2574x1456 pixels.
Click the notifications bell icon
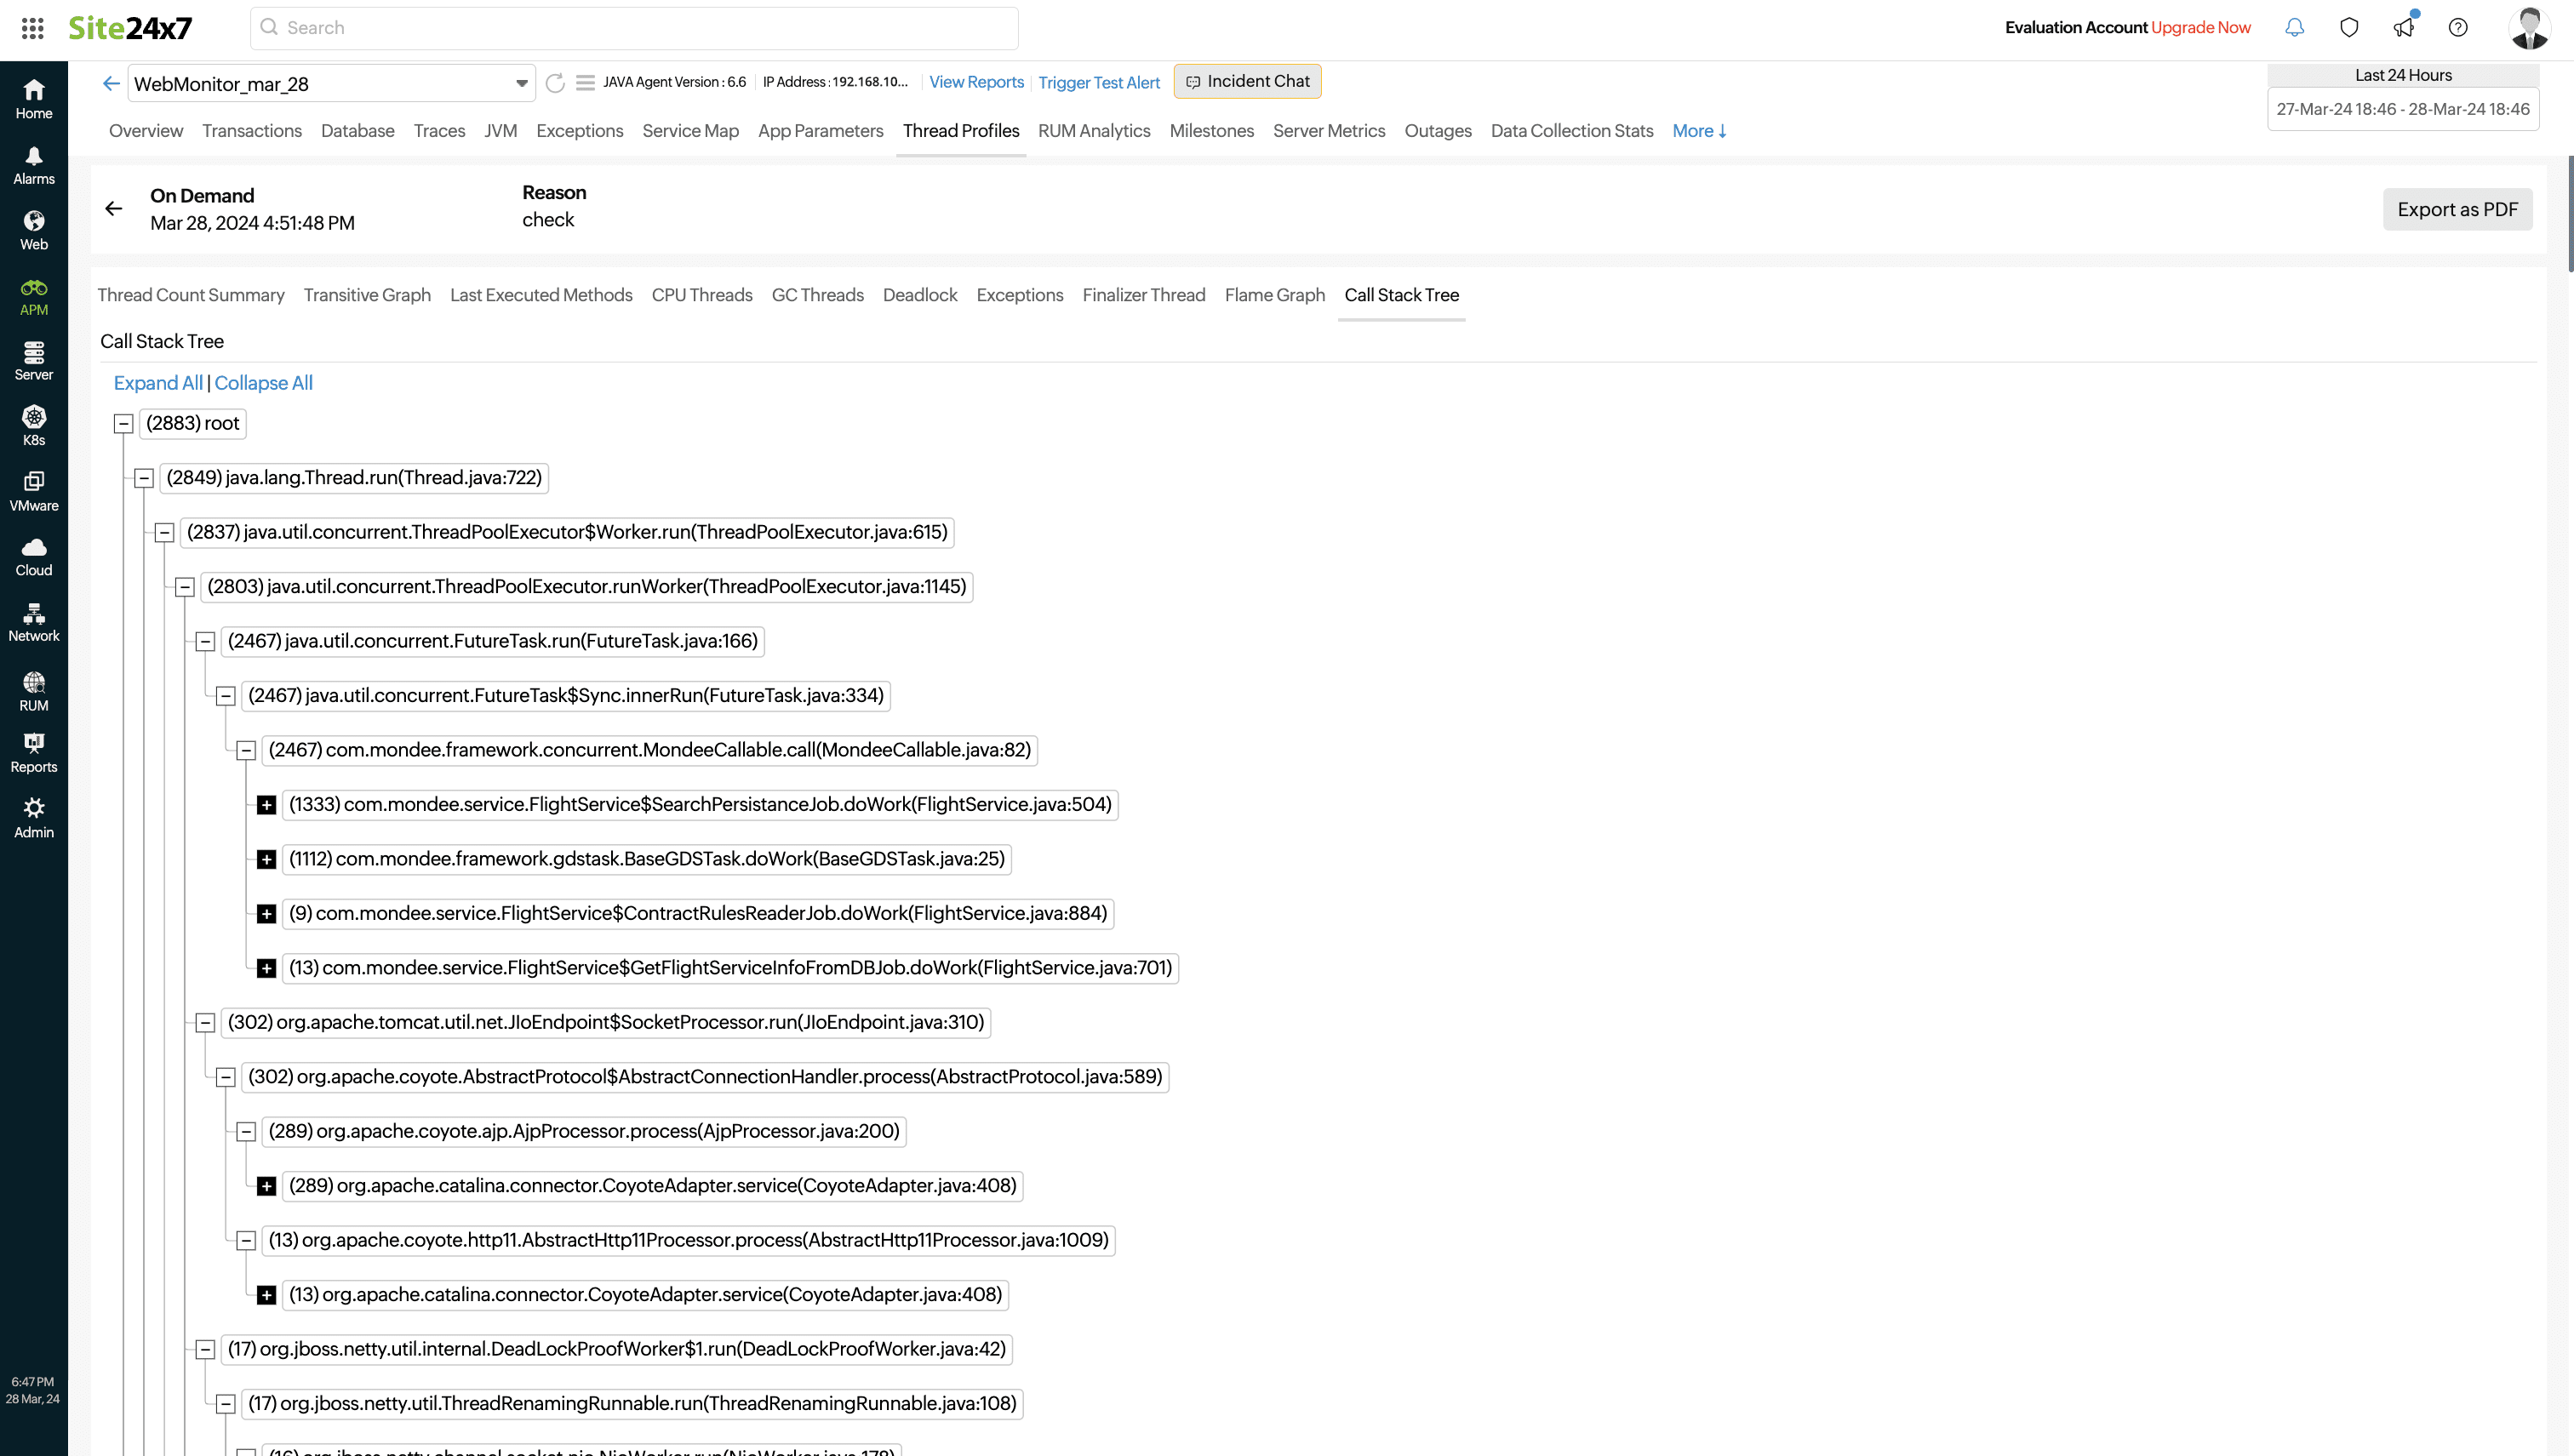pos(2294,28)
